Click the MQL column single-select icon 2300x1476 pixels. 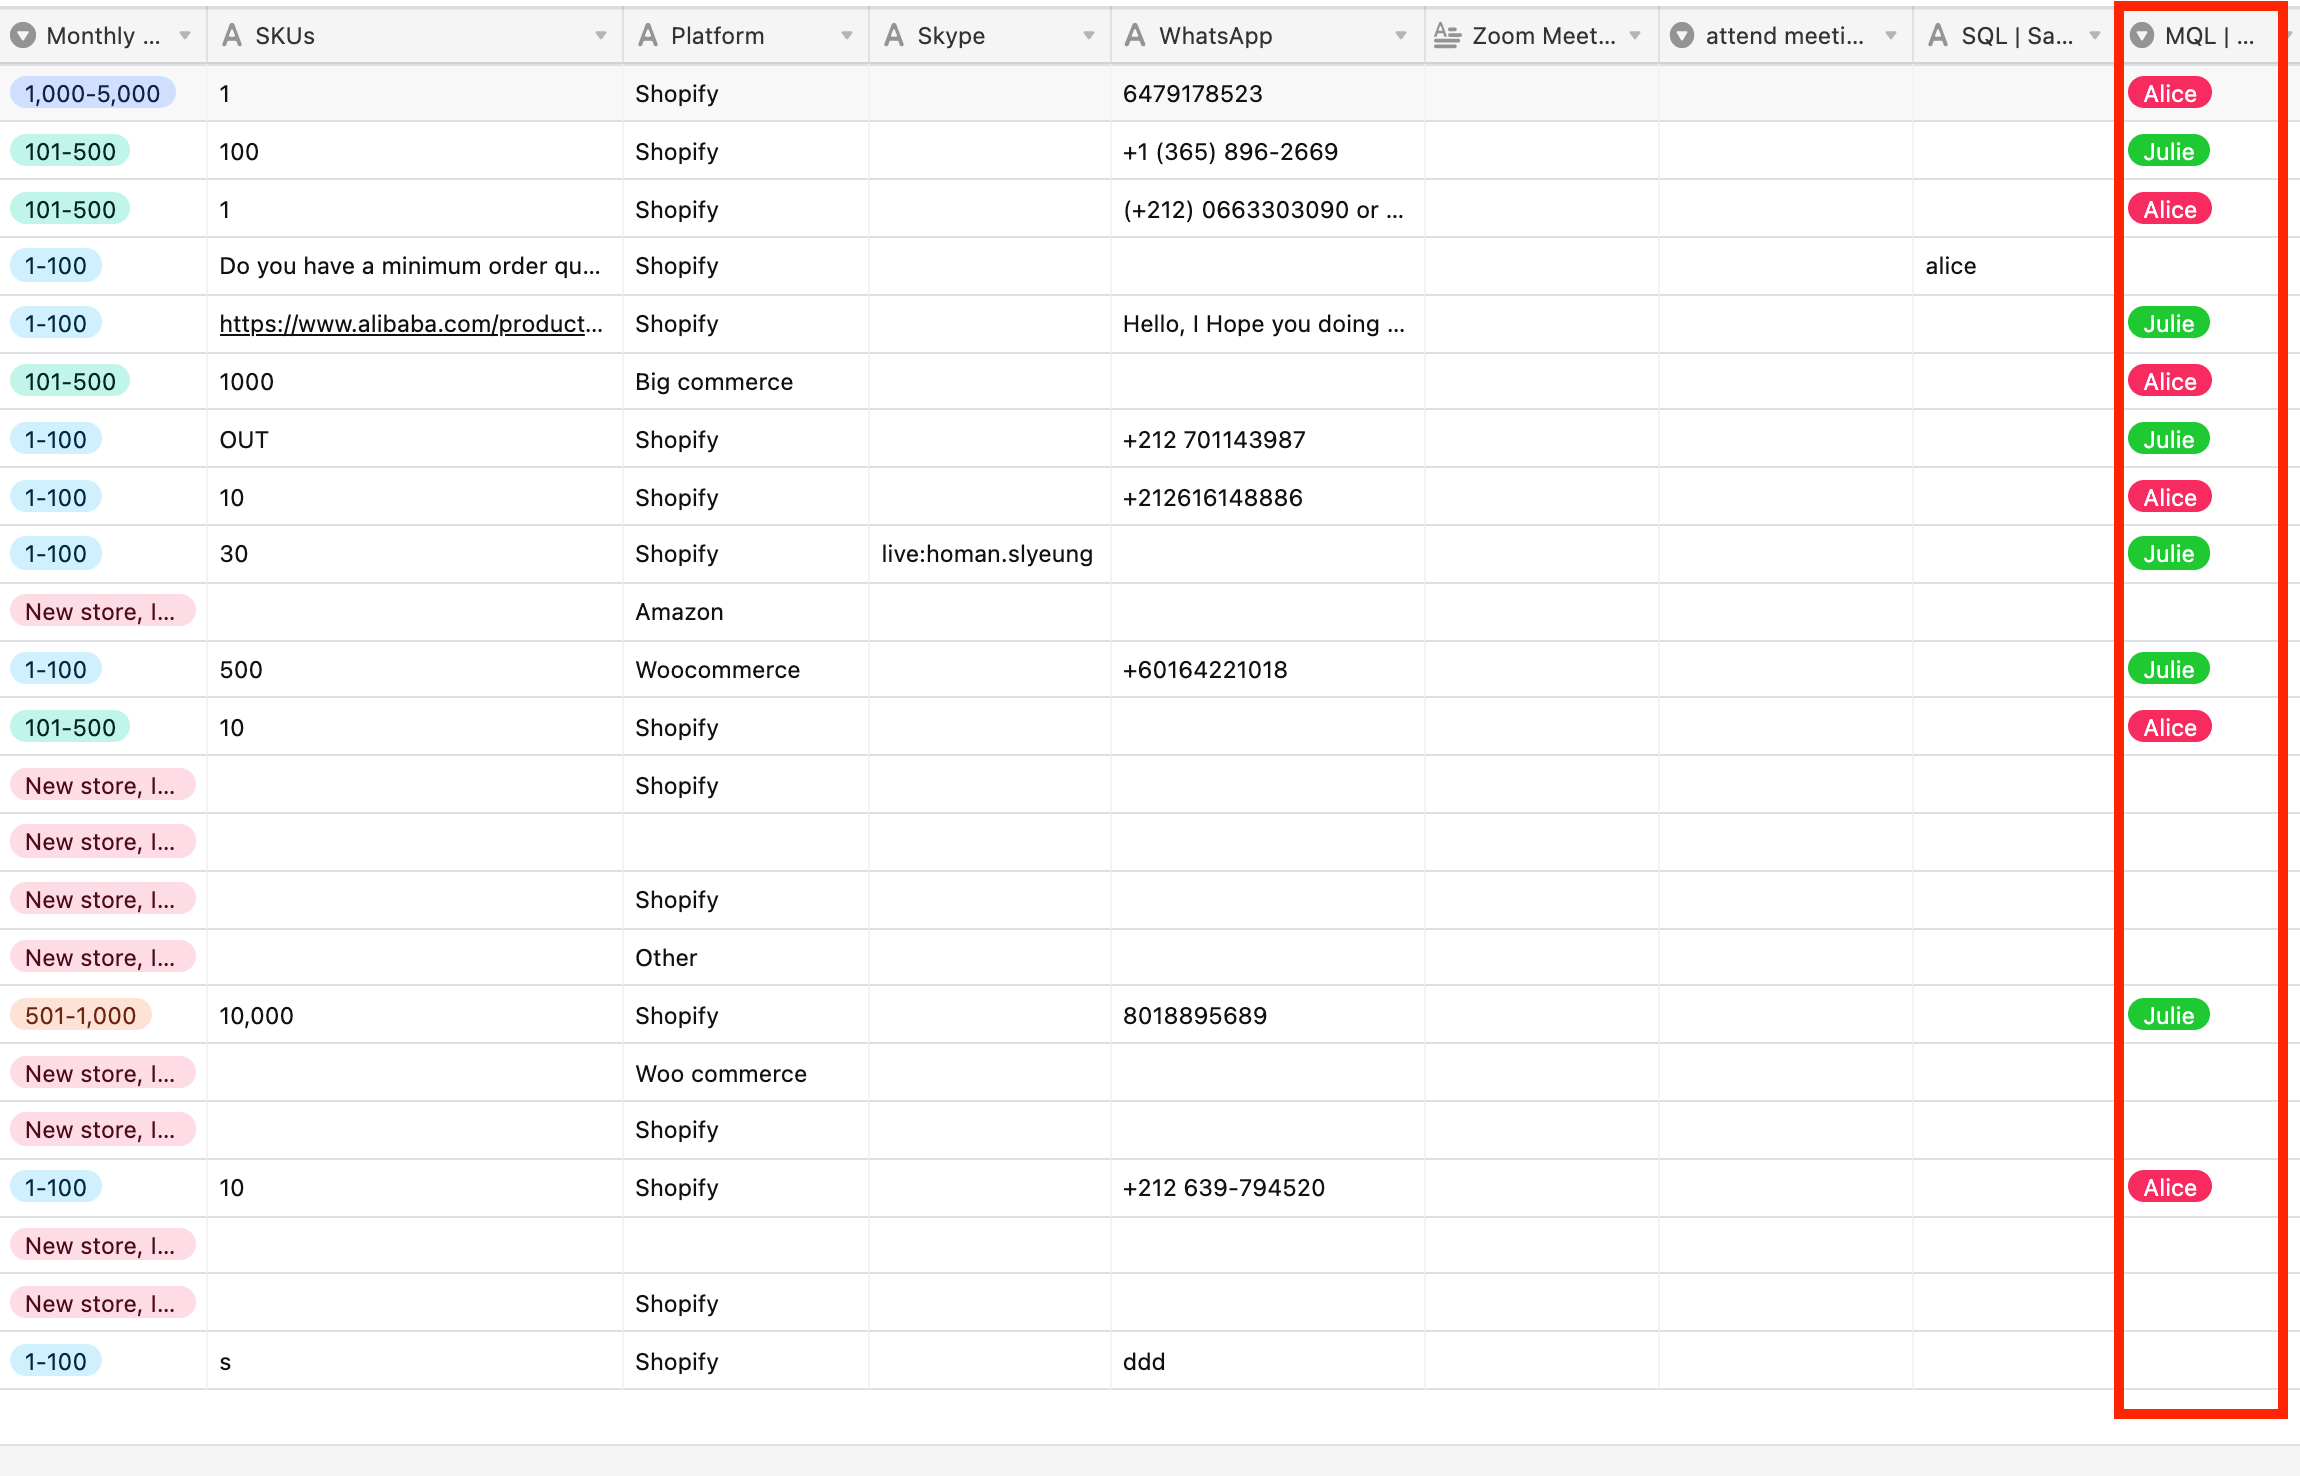pyautogui.click(x=2141, y=36)
